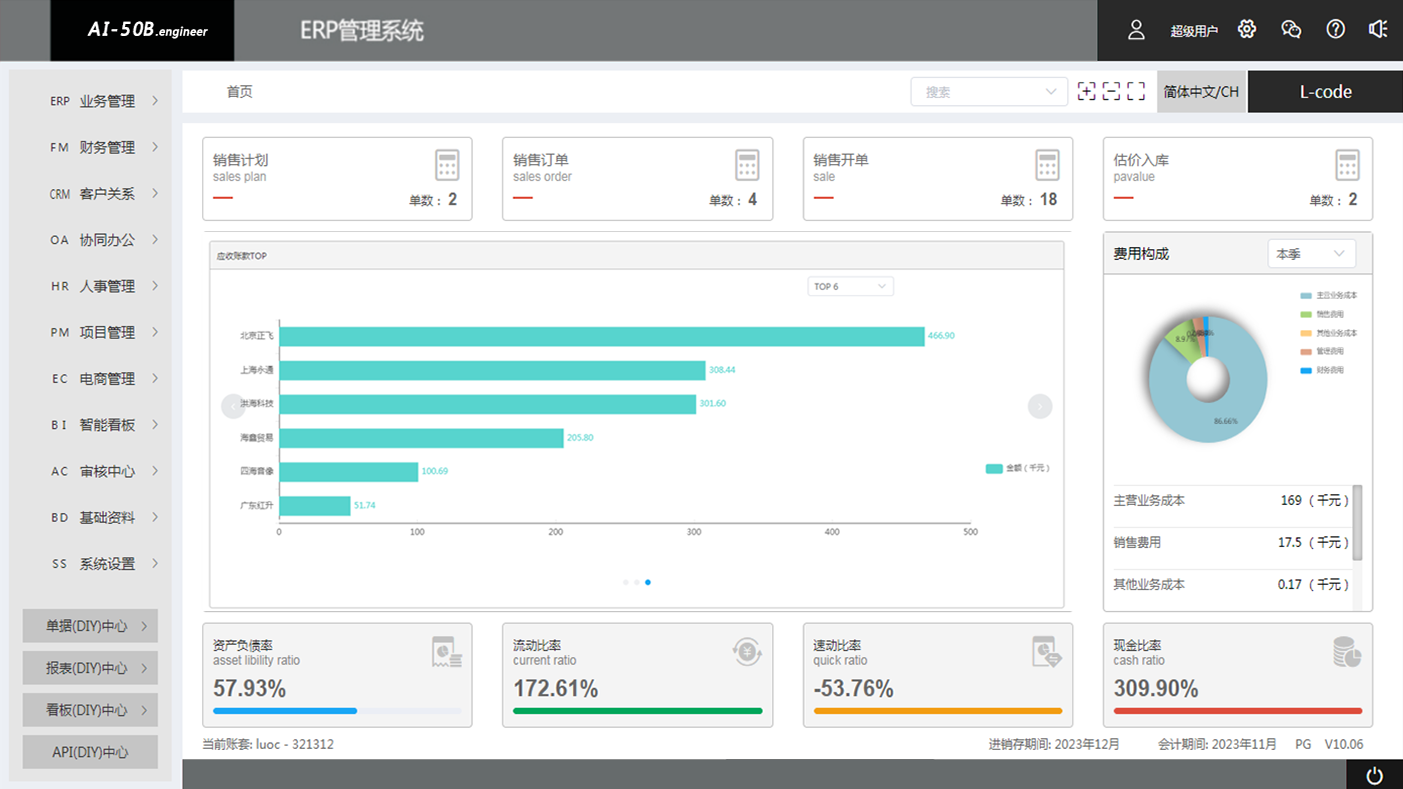Click the speaker announcement icon
The width and height of the screenshot is (1403, 789).
pyautogui.click(x=1378, y=30)
